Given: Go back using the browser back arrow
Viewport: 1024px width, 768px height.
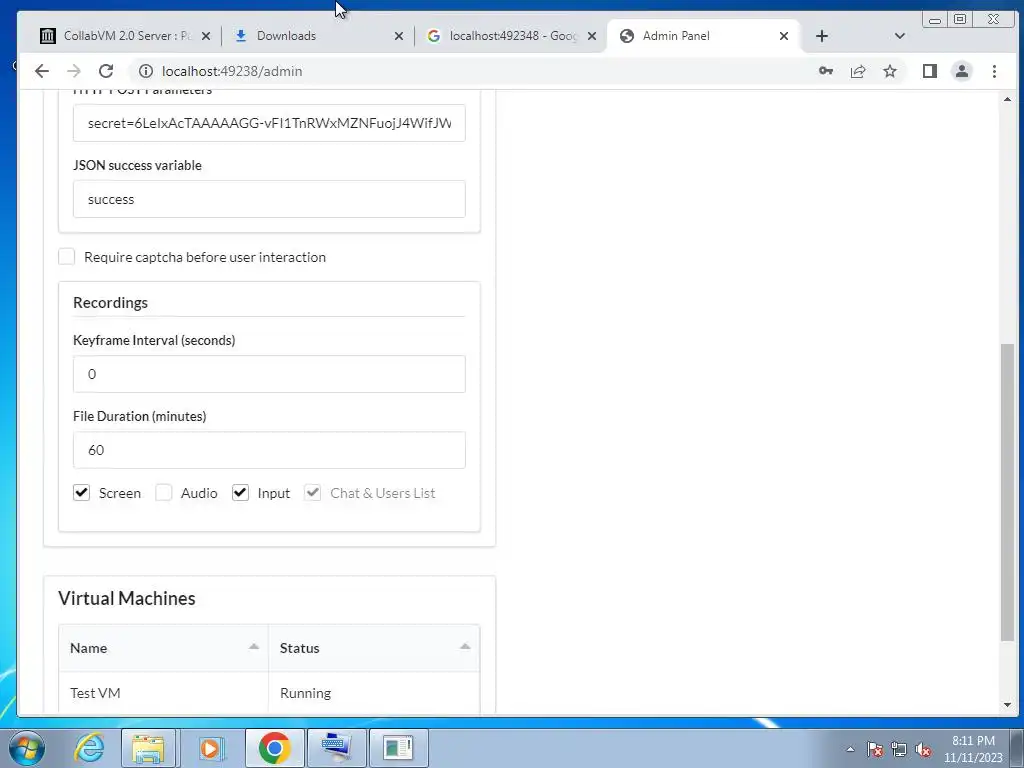Looking at the screenshot, I should (x=42, y=71).
